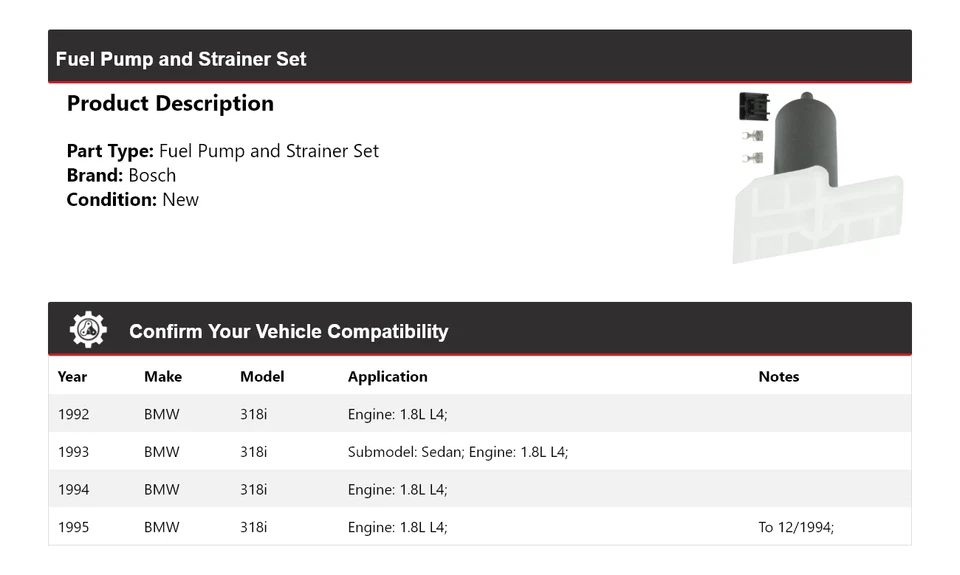
Task: Click the To 12/1994 note
Action: (x=796, y=527)
